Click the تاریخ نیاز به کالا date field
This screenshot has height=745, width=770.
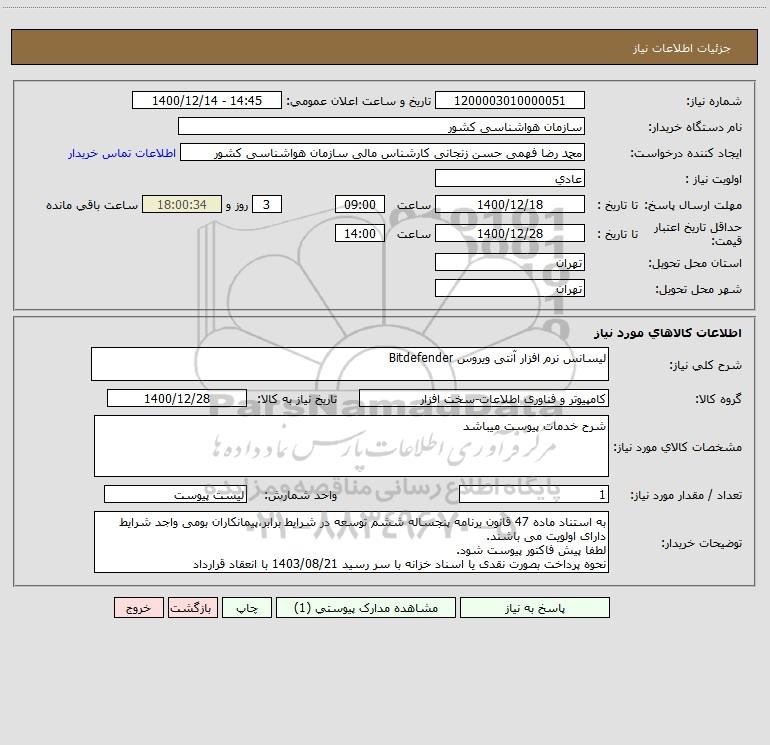tap(177, 398)
